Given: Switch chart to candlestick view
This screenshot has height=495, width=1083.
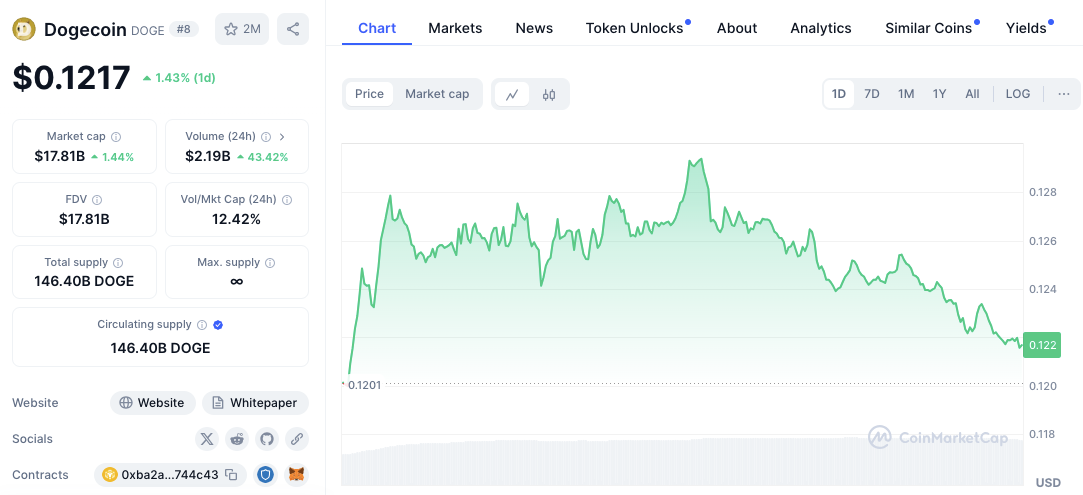Looking at the screenshot, I should [x=548, y=94].
